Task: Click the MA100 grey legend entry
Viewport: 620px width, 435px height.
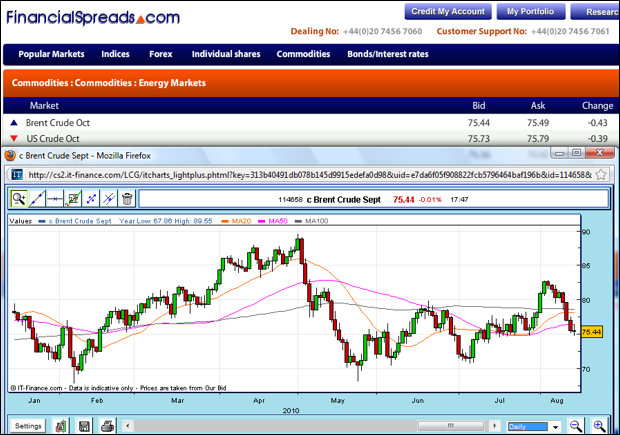Action: coord(312,221)
